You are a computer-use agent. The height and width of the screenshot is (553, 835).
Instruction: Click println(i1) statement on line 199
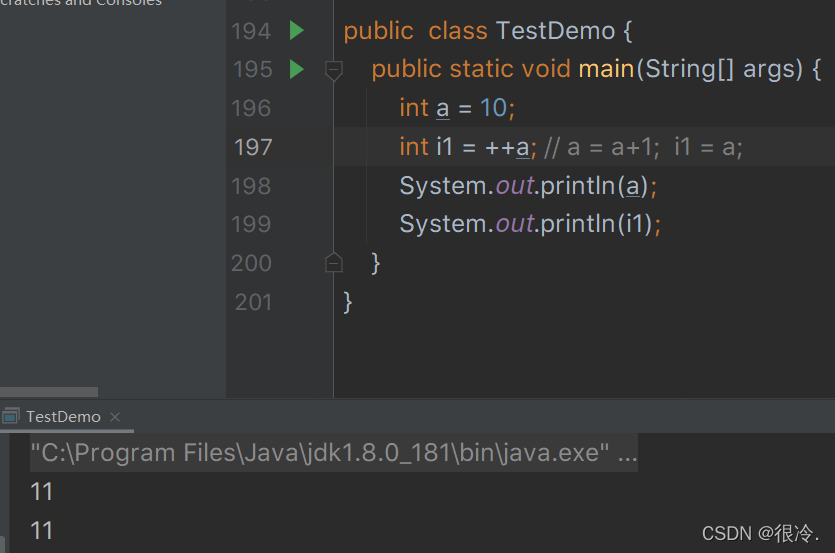[x=530, y=224]
